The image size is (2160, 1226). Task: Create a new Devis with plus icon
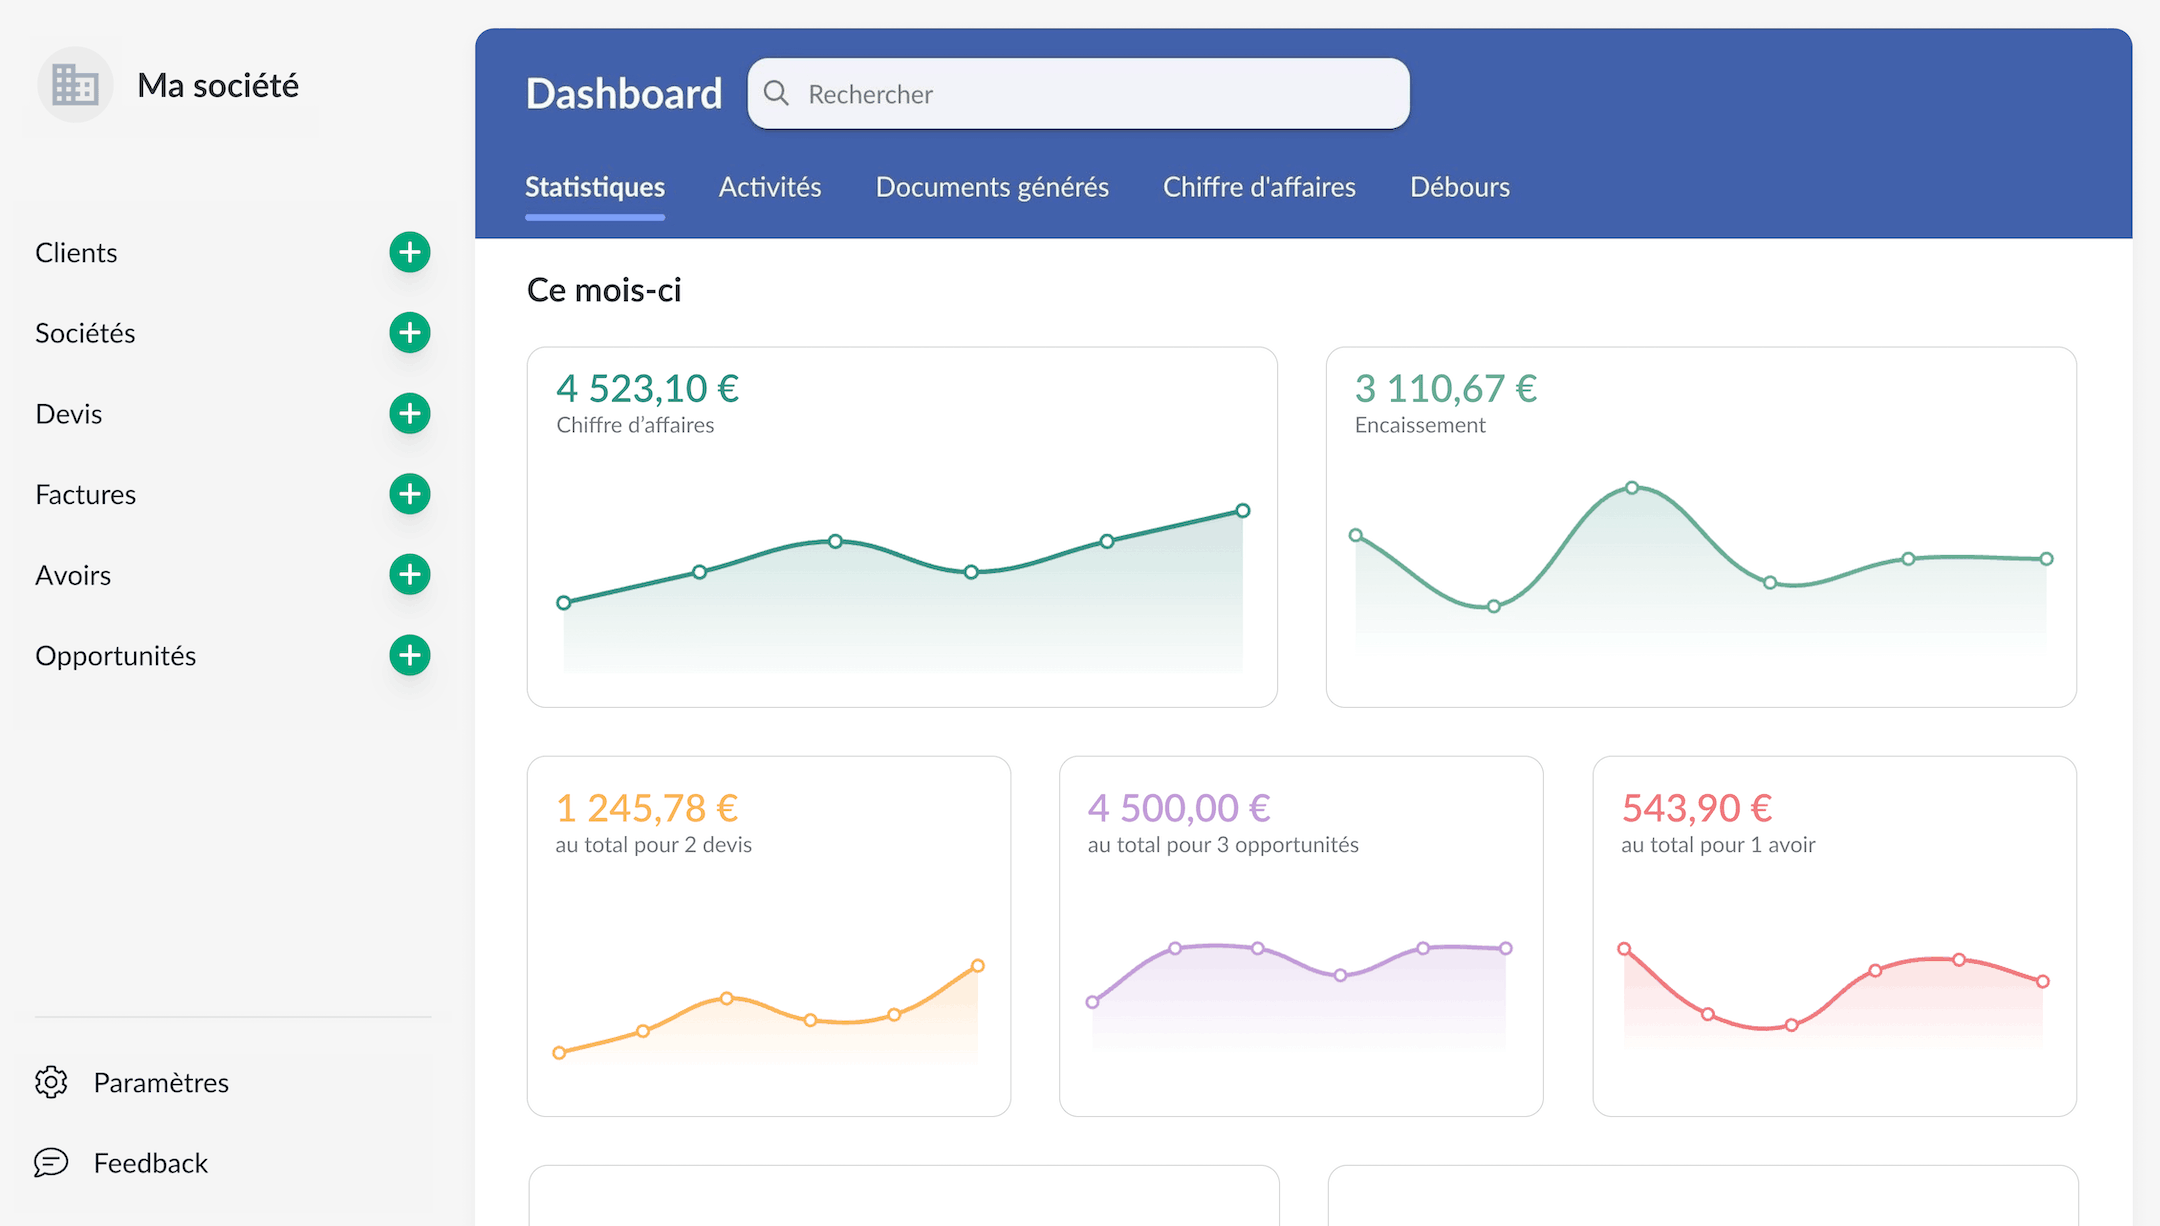tap(409, 413)
